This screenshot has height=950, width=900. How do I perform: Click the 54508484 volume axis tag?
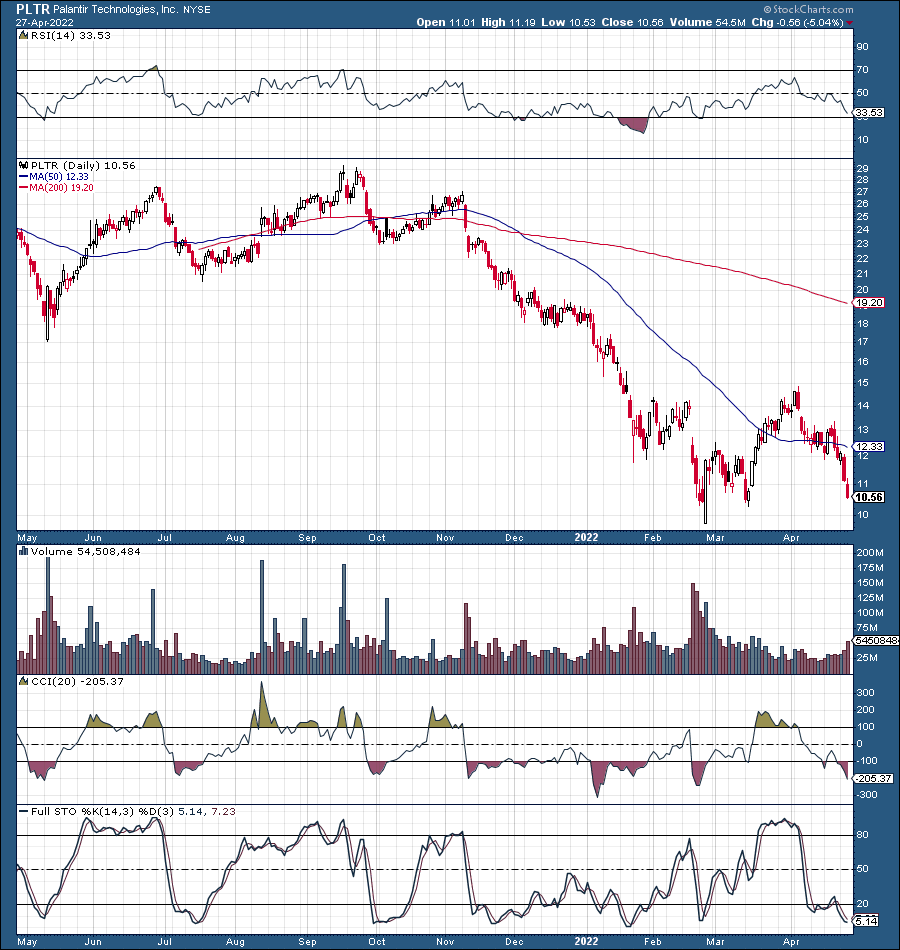(x=876, y=640)
